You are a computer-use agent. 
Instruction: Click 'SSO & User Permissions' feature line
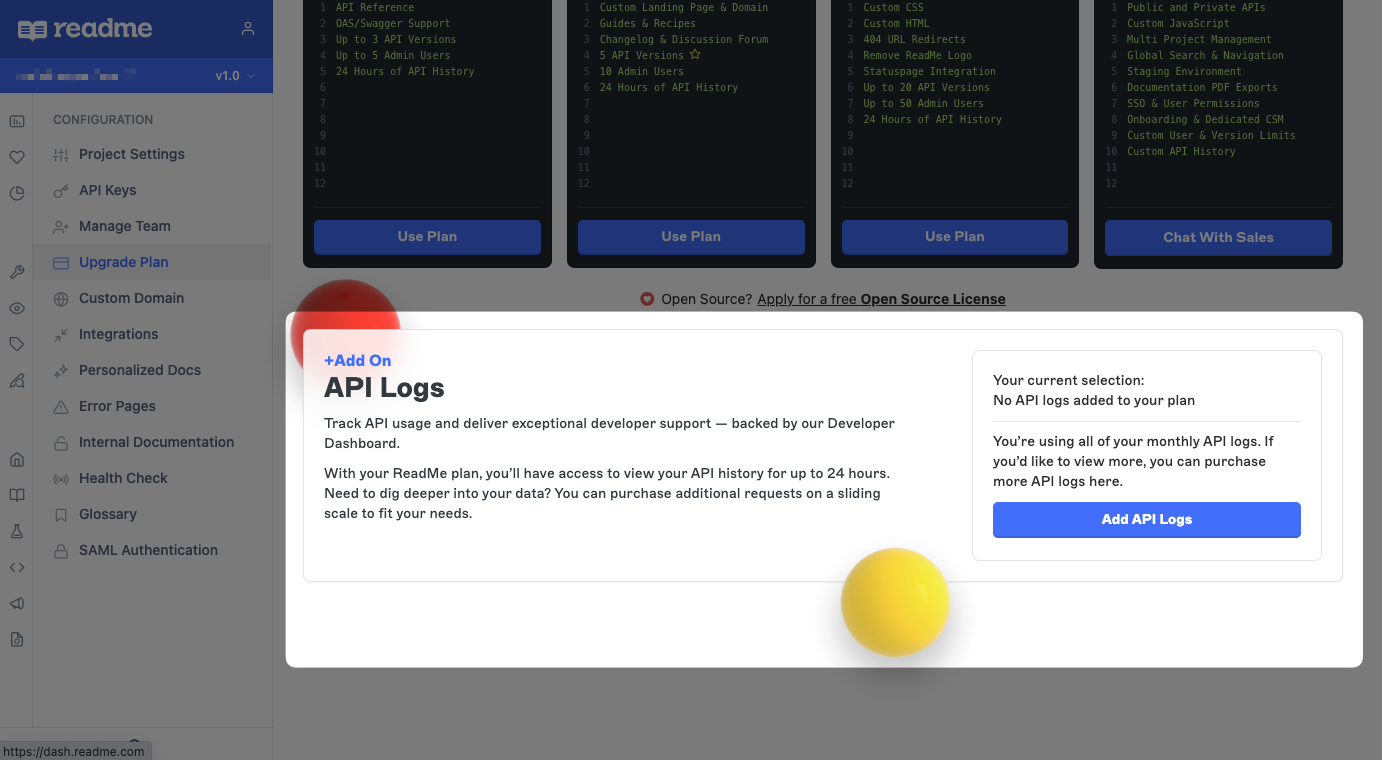pos(1193,103)
